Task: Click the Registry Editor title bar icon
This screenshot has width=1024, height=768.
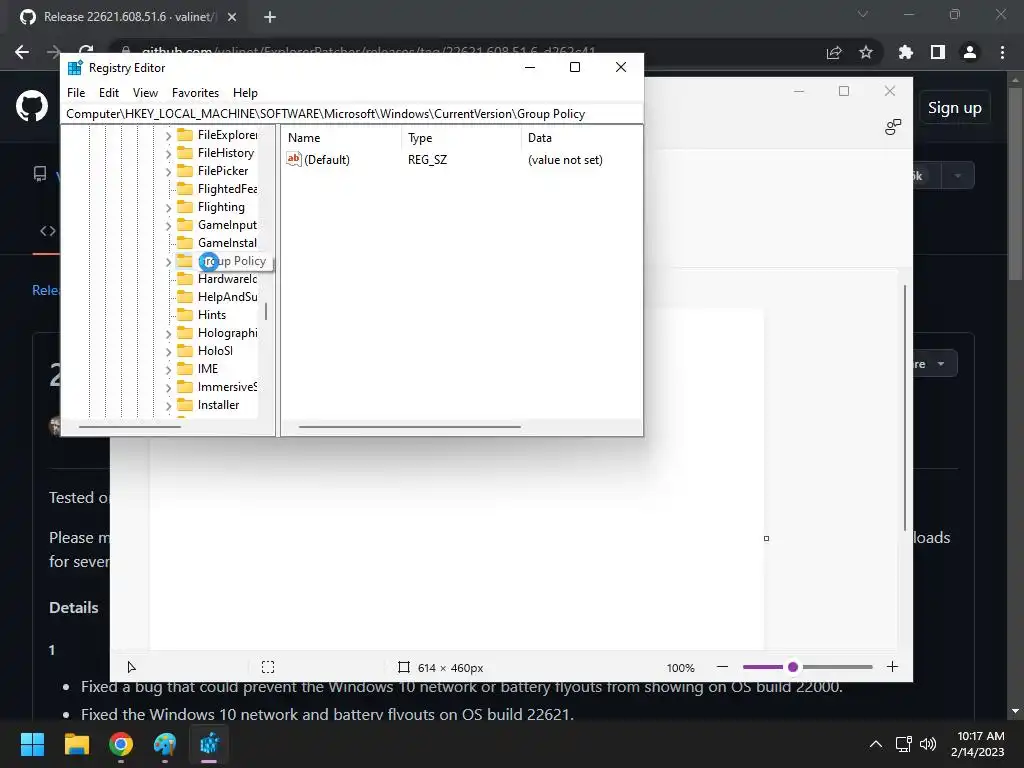Action: (x=75, y=68)
